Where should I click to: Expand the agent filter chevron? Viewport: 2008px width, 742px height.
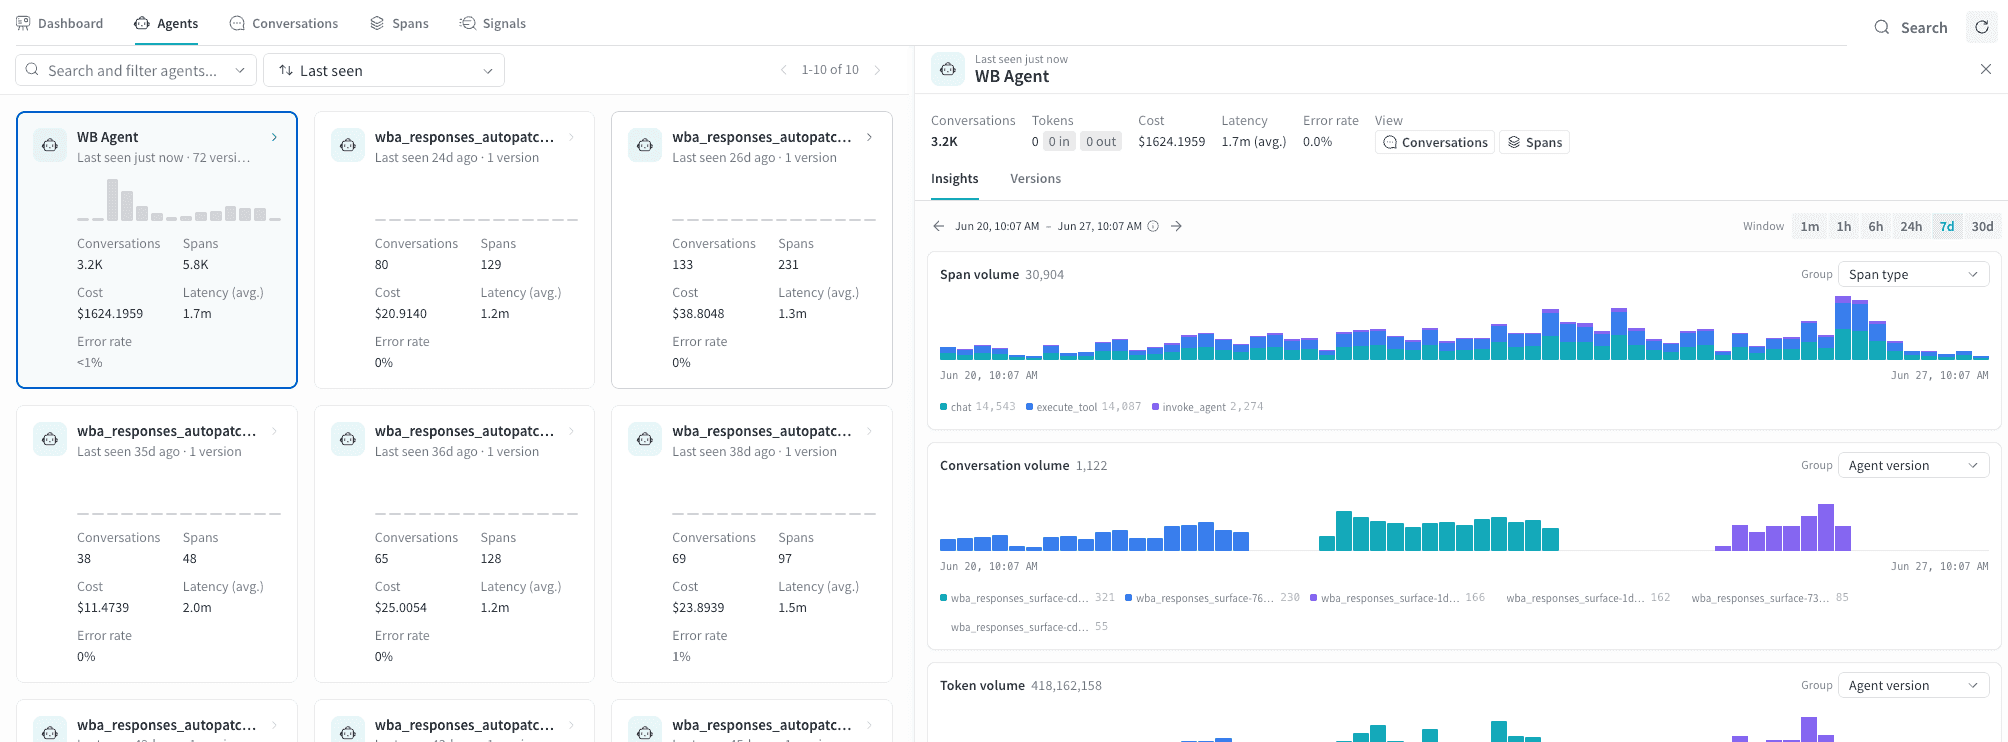(240, 70)
